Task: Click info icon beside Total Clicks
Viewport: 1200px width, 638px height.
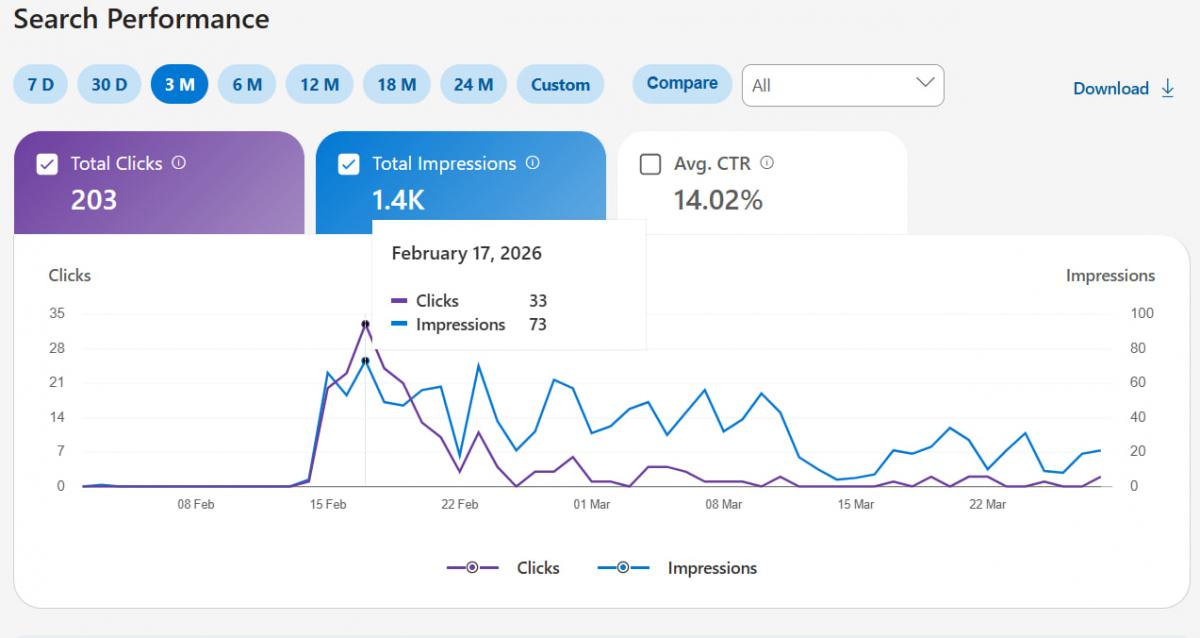Action: click(x=179, y=163)
